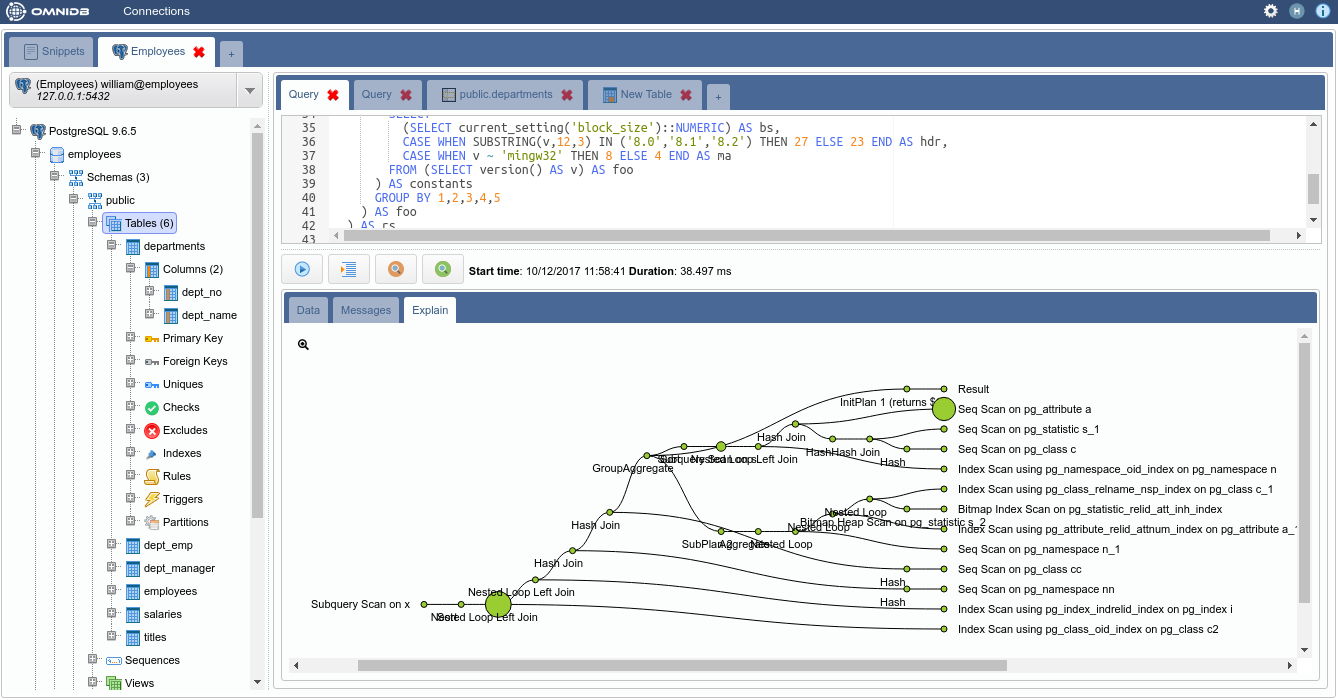Open the New Table tab
This screenshot has height=700, width=1338.
[645, 95]
